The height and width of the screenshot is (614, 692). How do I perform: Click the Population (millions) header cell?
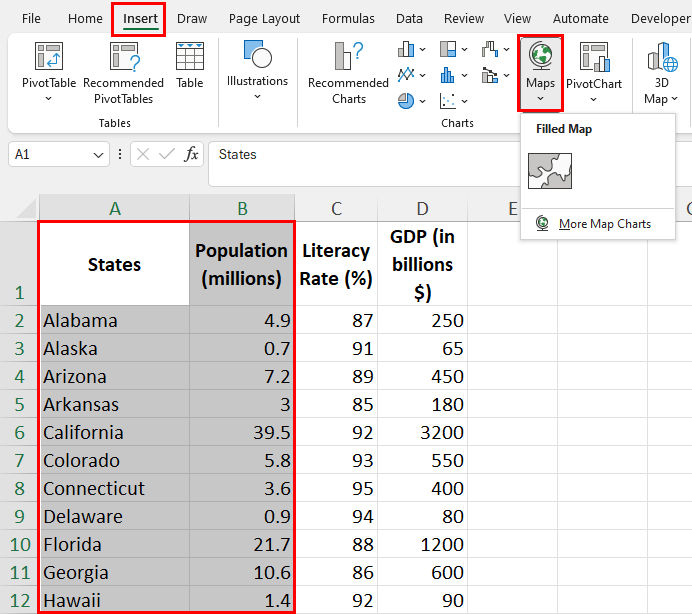[242, 264]
